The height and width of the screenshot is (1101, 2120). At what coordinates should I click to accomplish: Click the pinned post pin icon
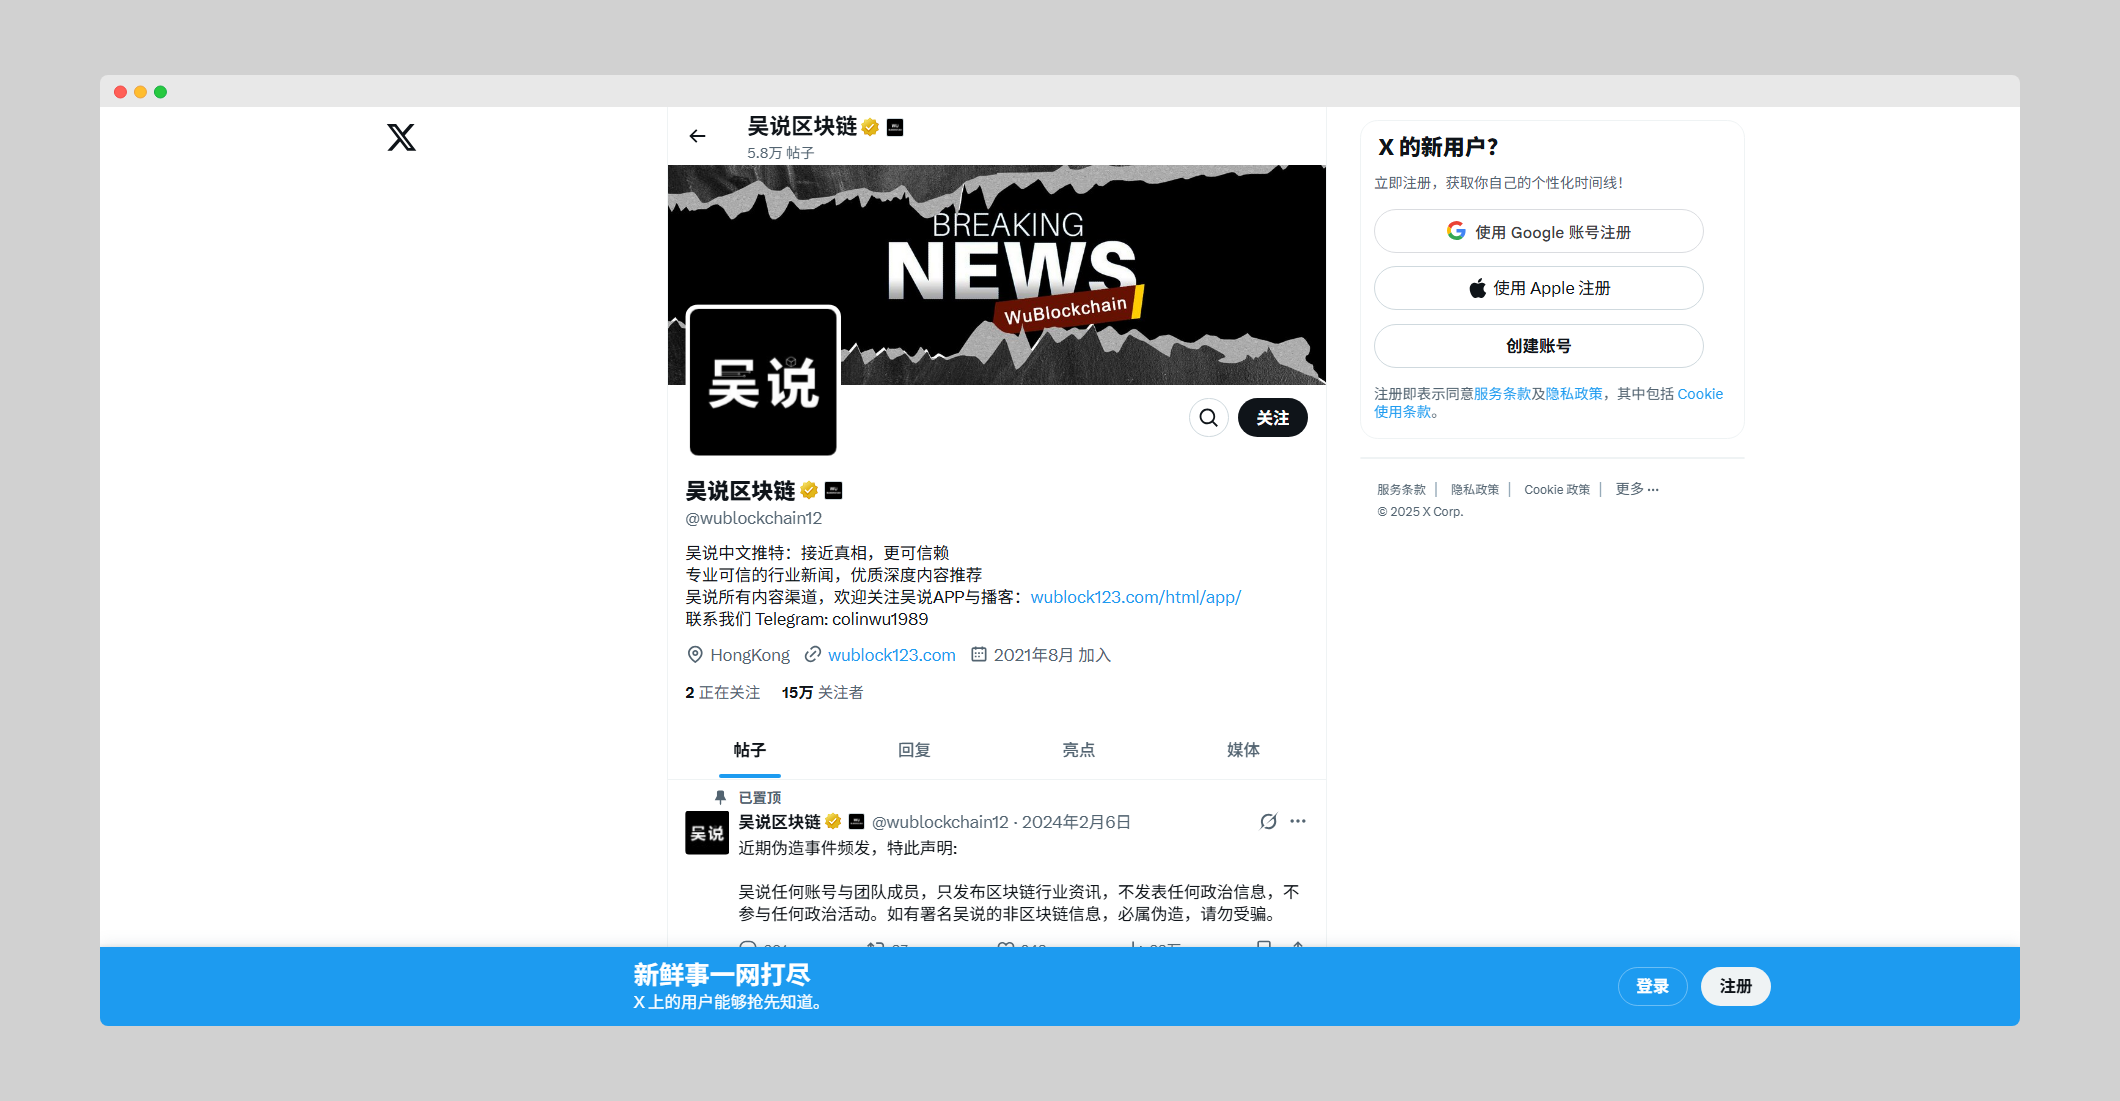720,797
